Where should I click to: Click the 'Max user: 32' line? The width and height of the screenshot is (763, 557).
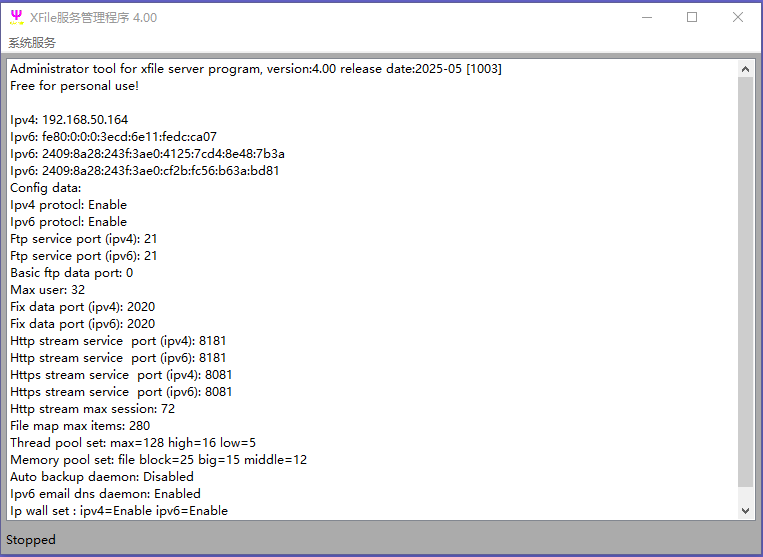[x=47, y=290]
